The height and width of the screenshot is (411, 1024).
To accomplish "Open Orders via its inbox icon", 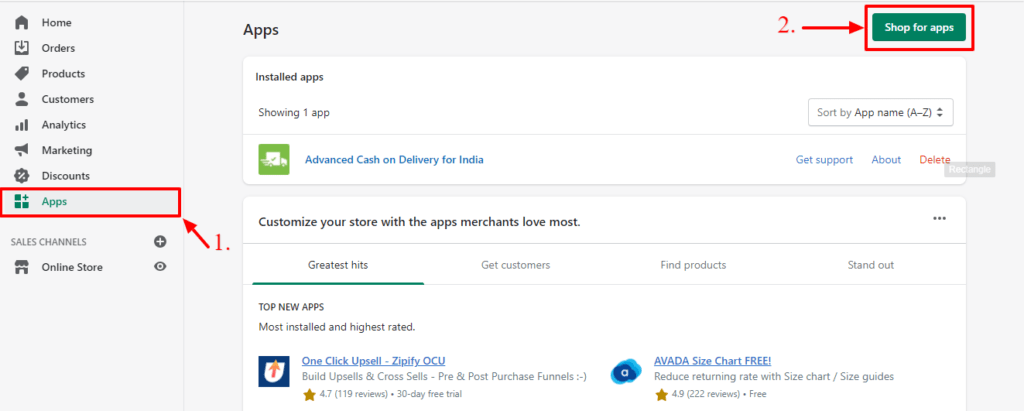I will click(21, 48).
